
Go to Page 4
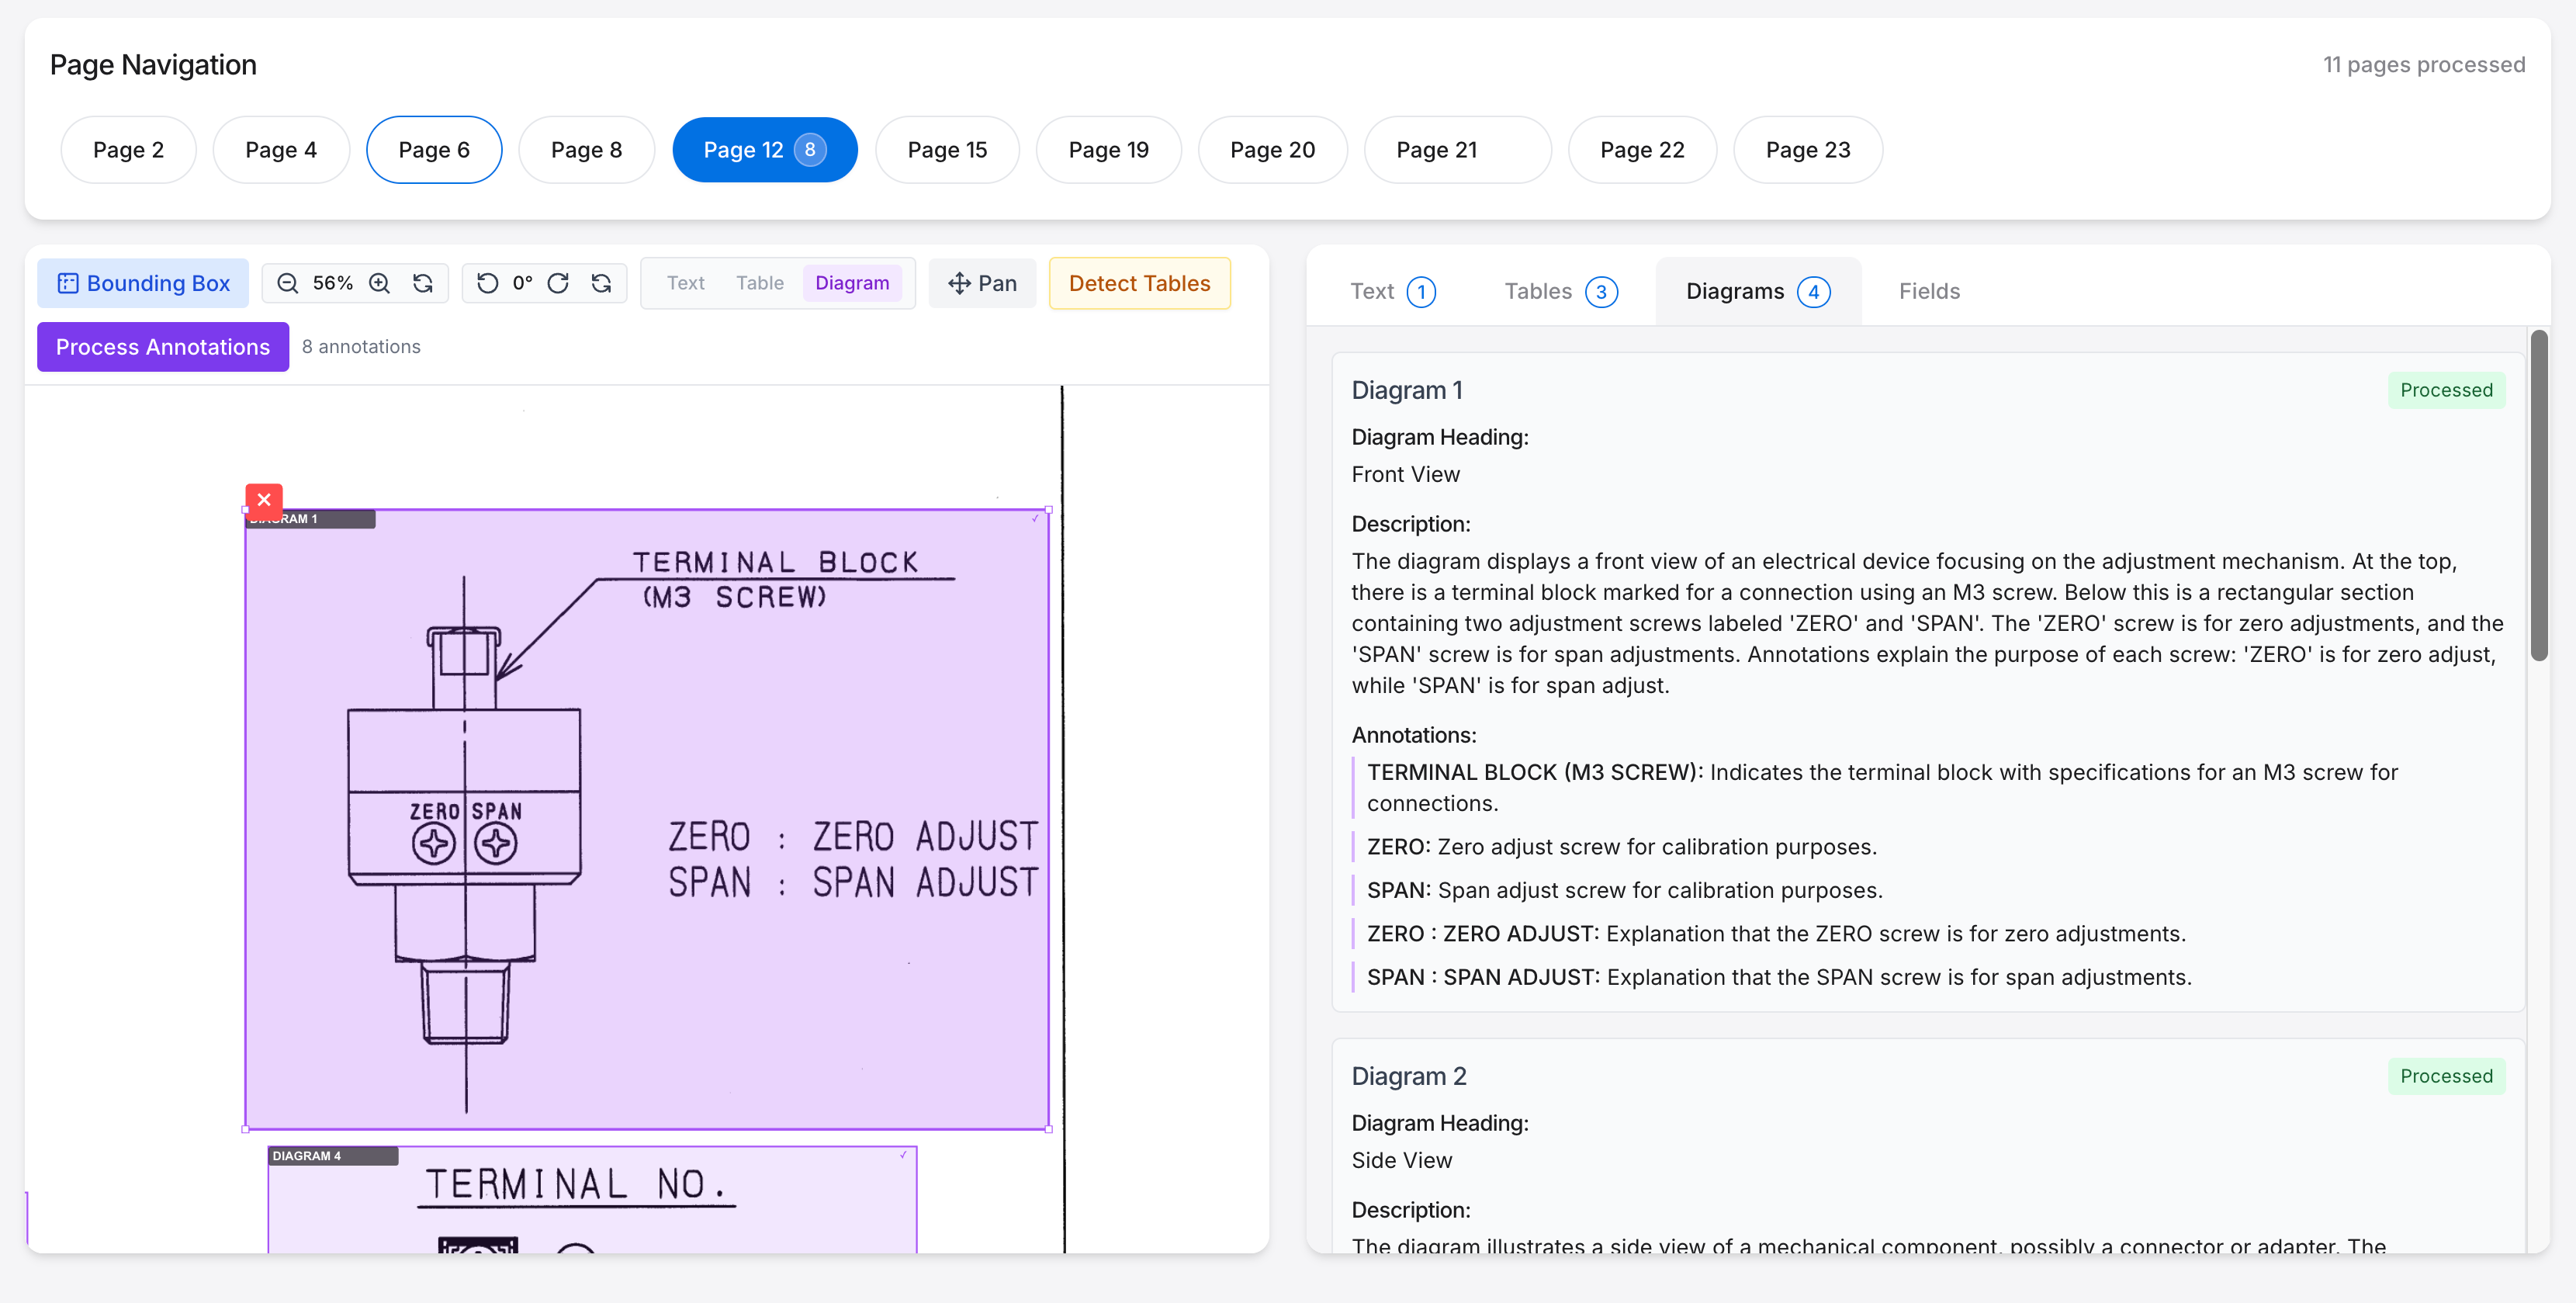(x=281, y=150)
